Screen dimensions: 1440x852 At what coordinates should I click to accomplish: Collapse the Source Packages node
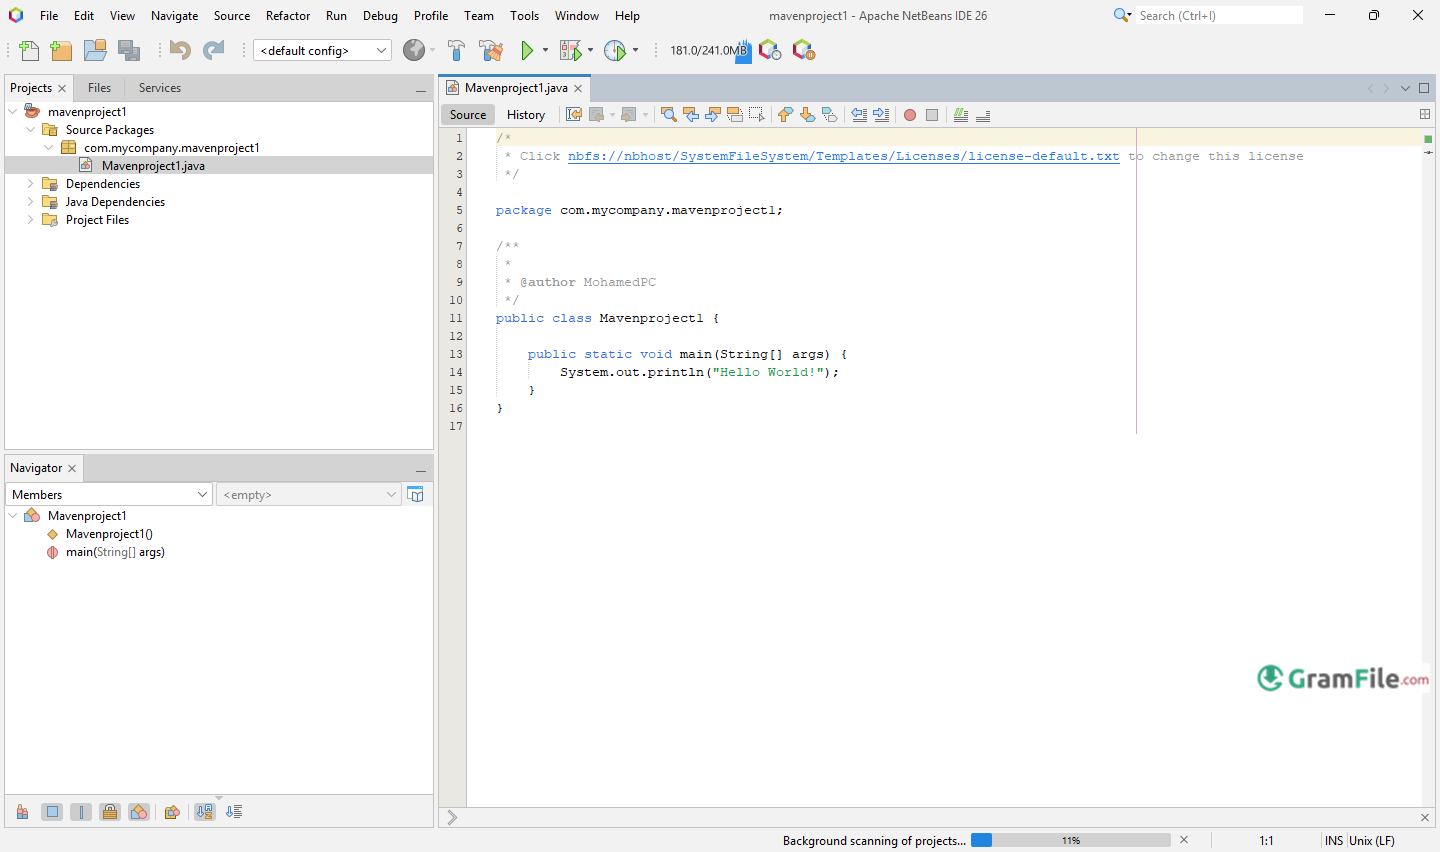pos(31,129)
